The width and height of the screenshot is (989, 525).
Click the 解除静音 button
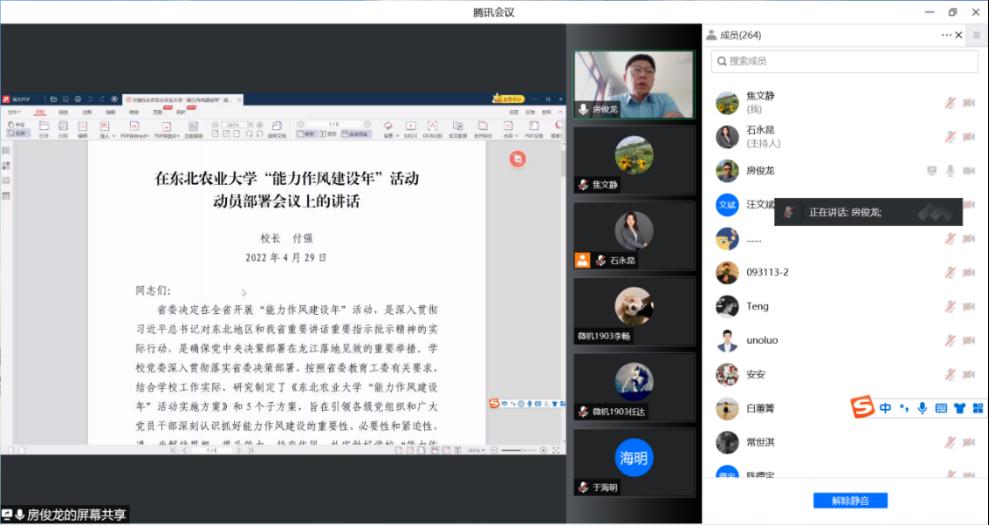(850, 500)
